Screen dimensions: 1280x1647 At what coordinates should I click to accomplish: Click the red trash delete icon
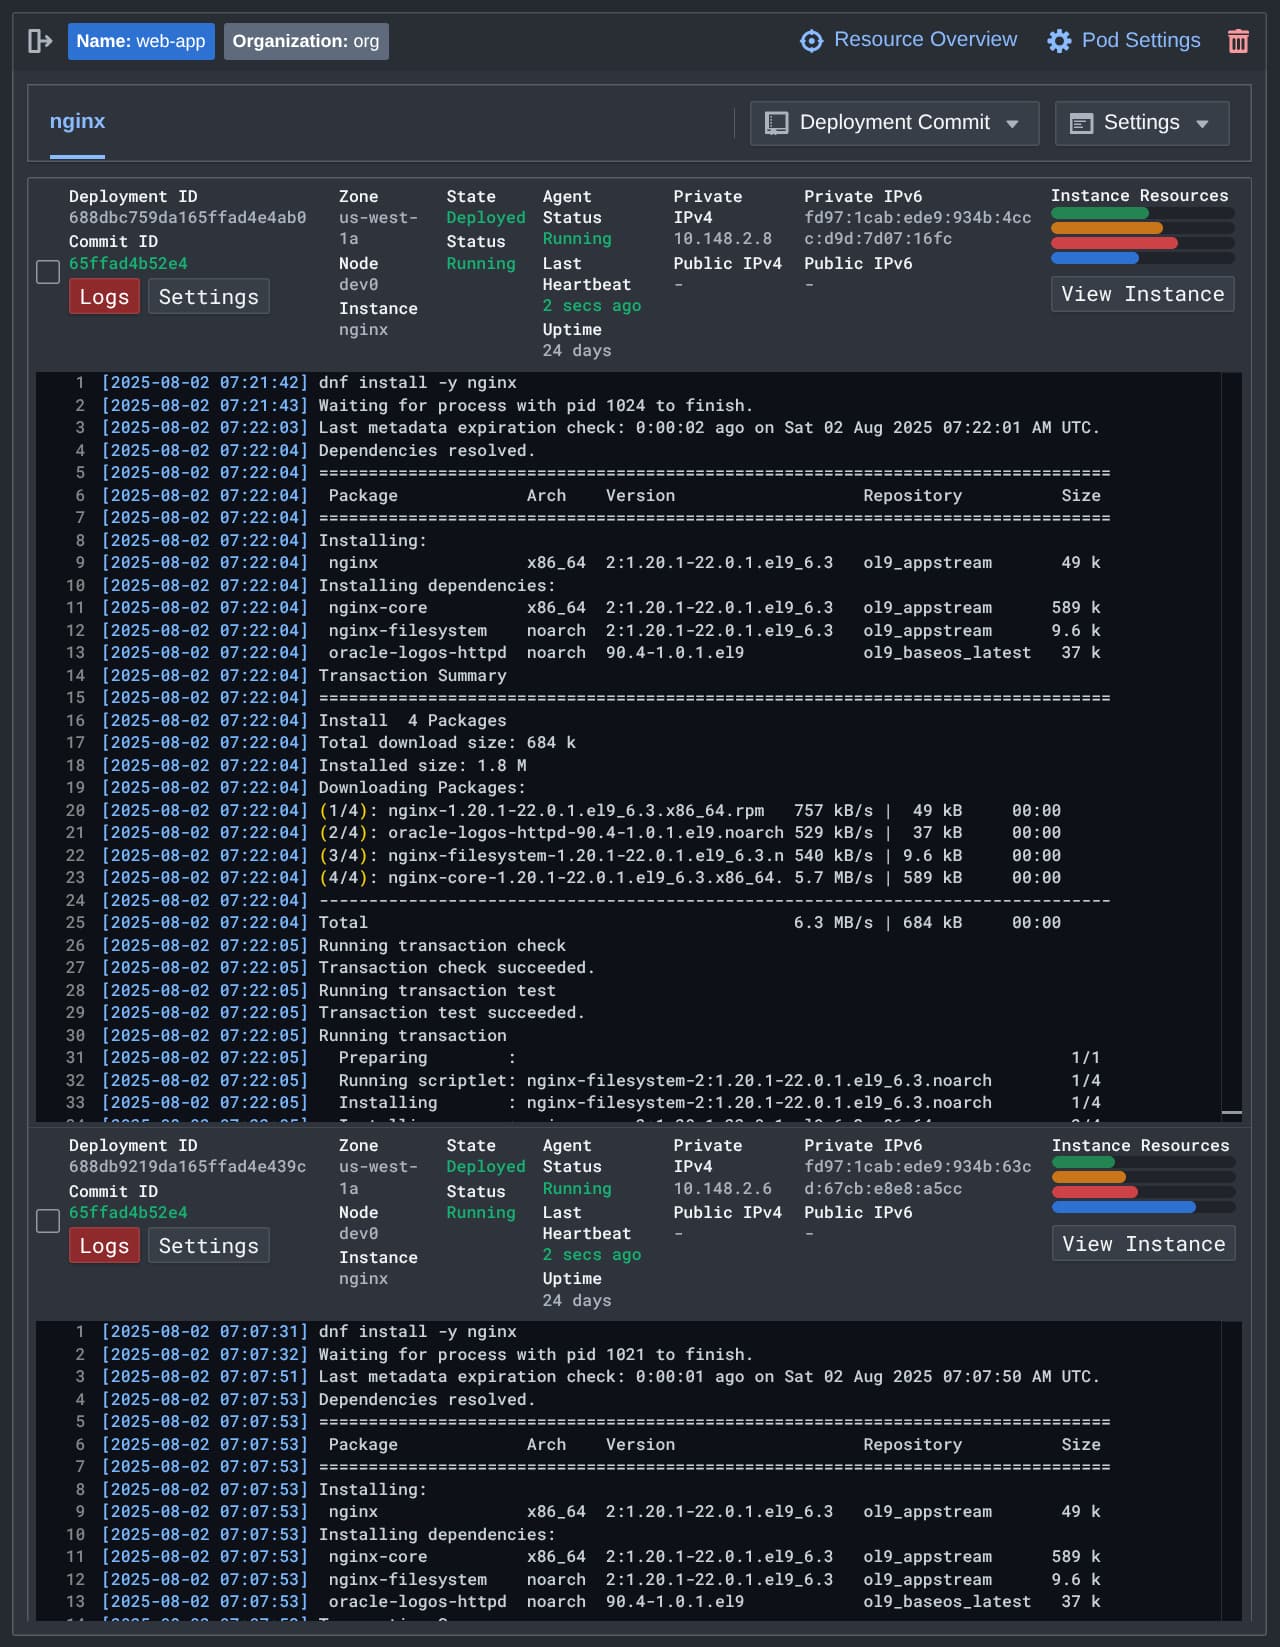click(1238, 41)
